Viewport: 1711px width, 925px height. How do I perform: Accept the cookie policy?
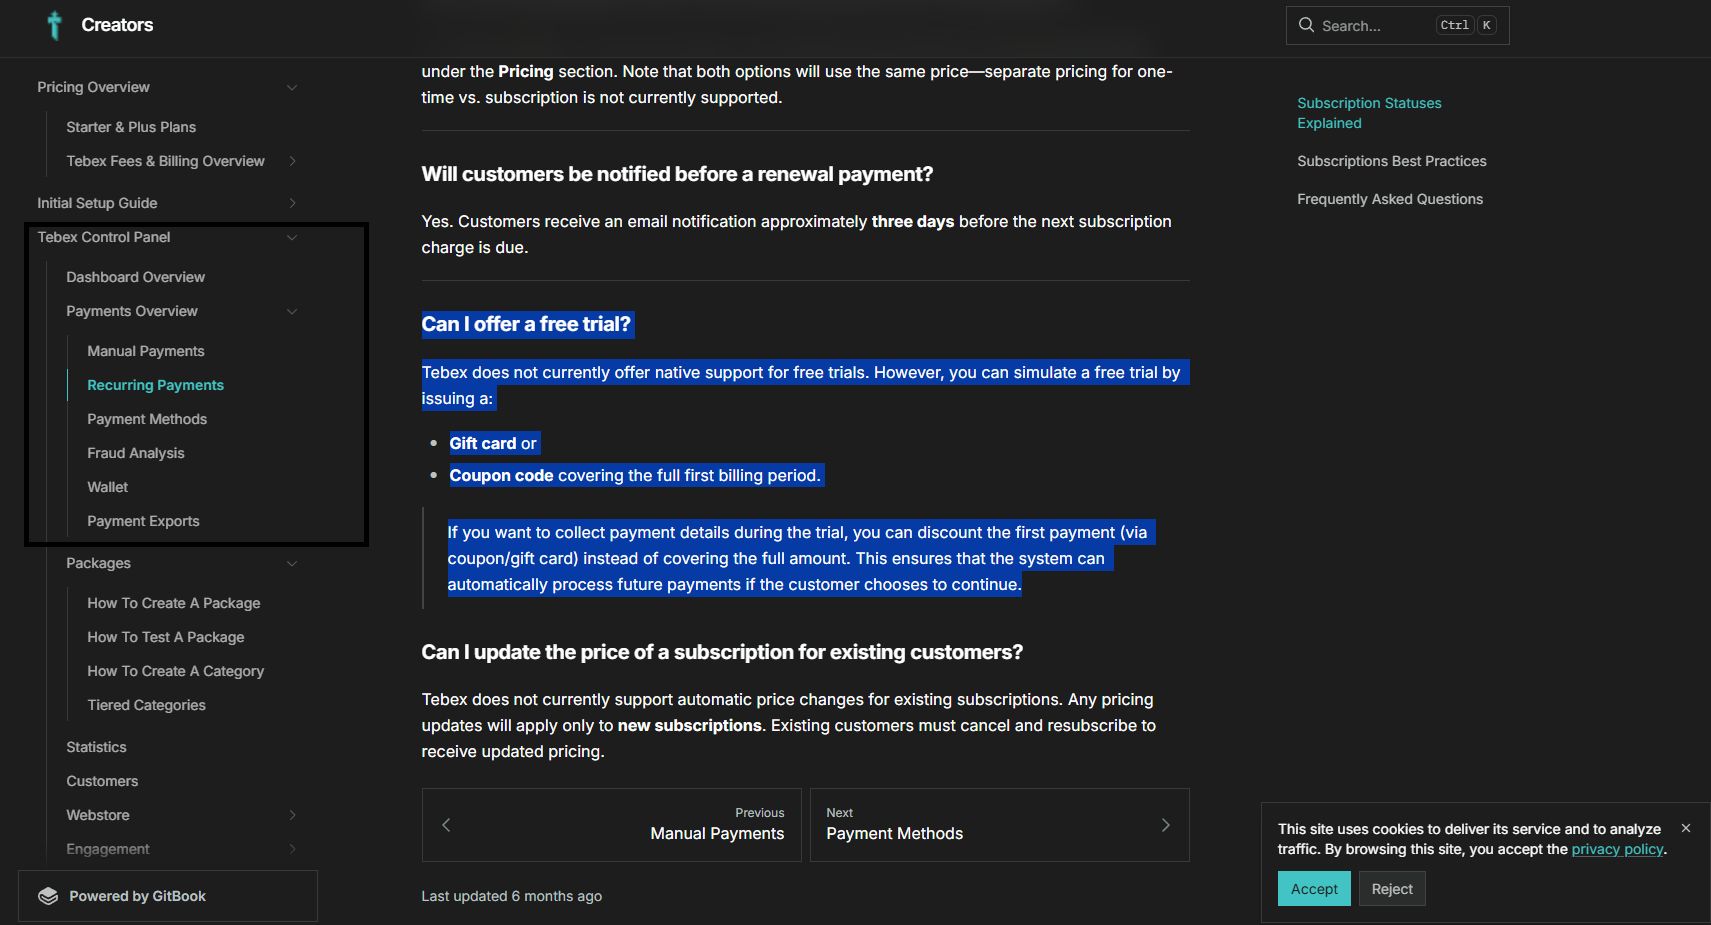pos(1314,889)
